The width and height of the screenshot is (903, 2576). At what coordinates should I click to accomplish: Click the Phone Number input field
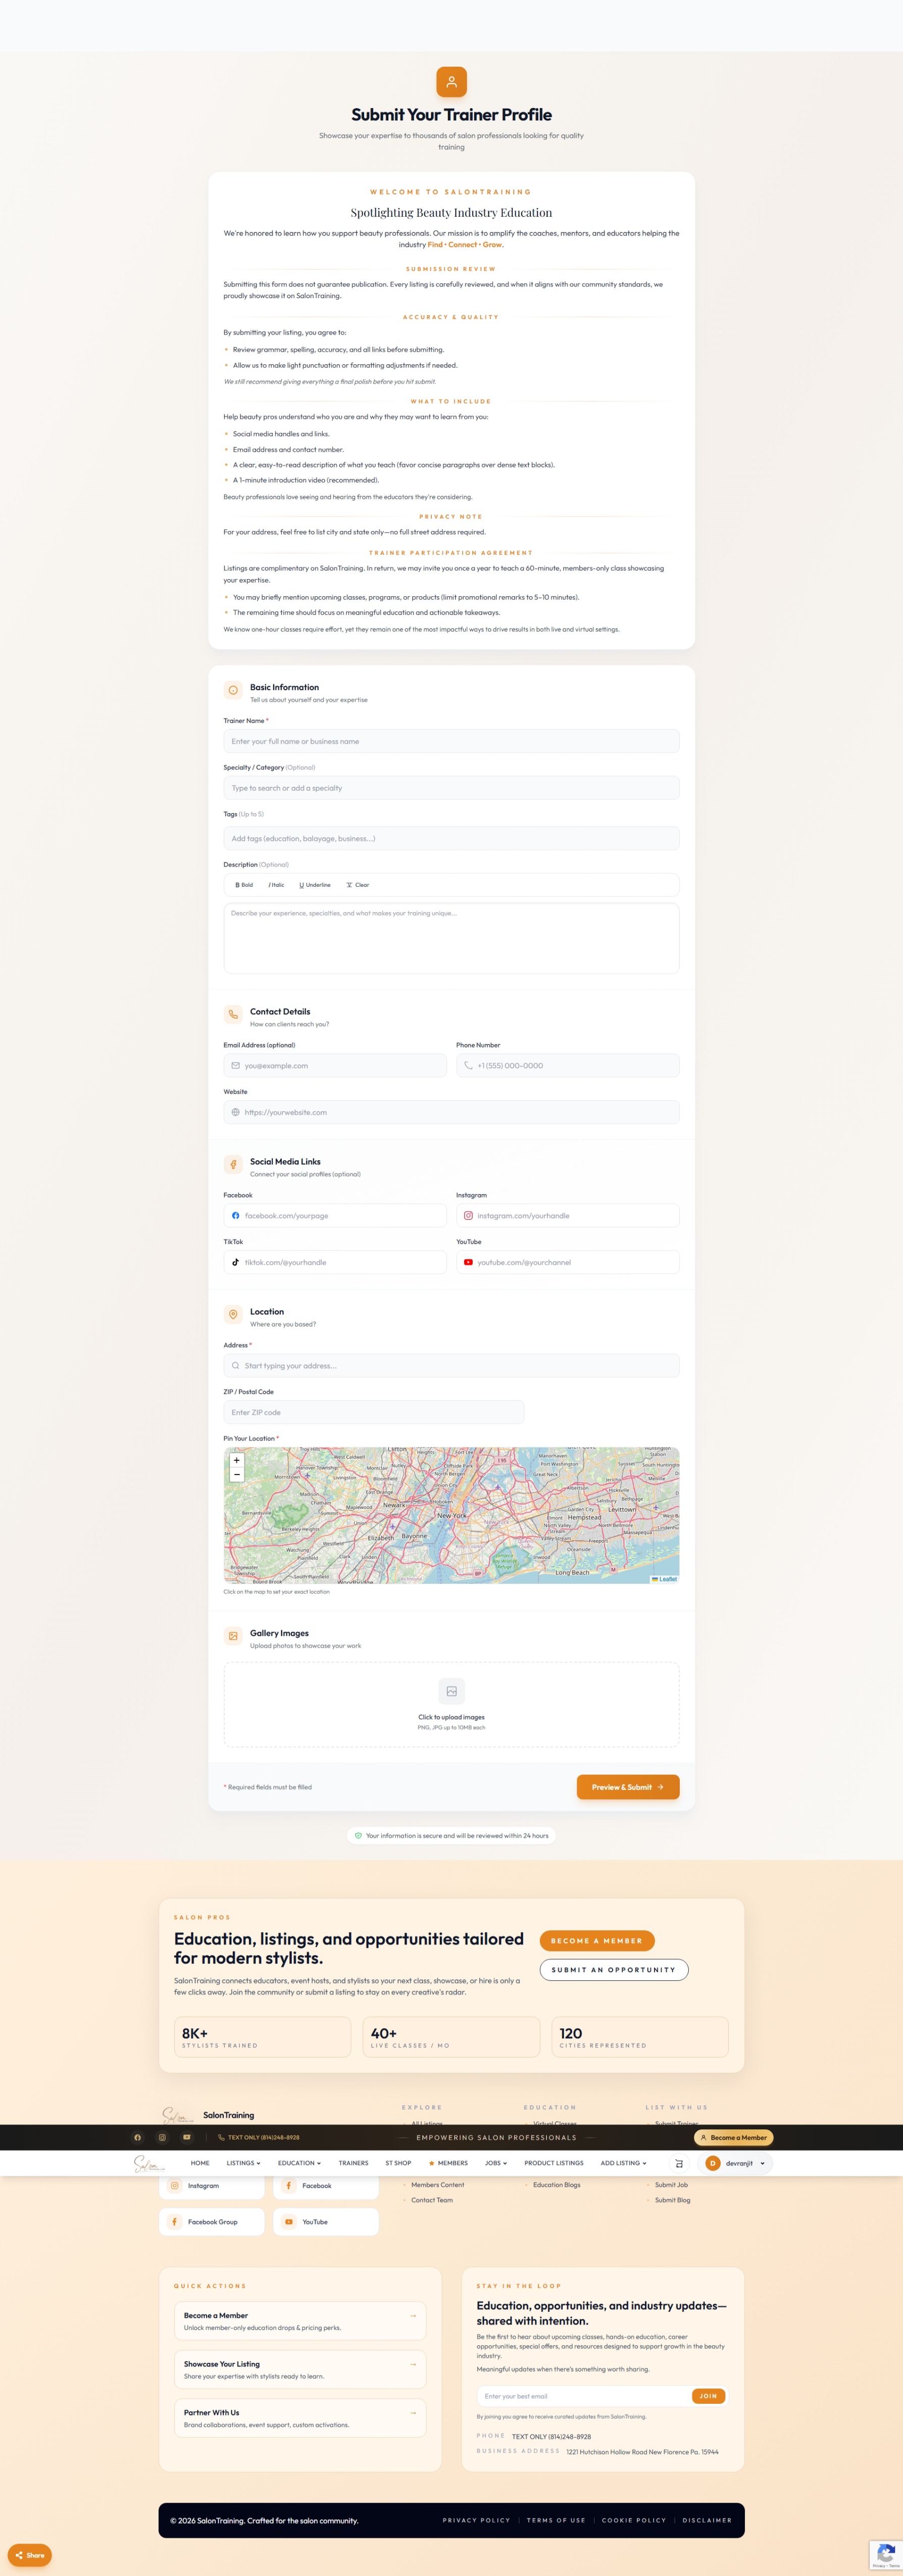coord(567,1065)
